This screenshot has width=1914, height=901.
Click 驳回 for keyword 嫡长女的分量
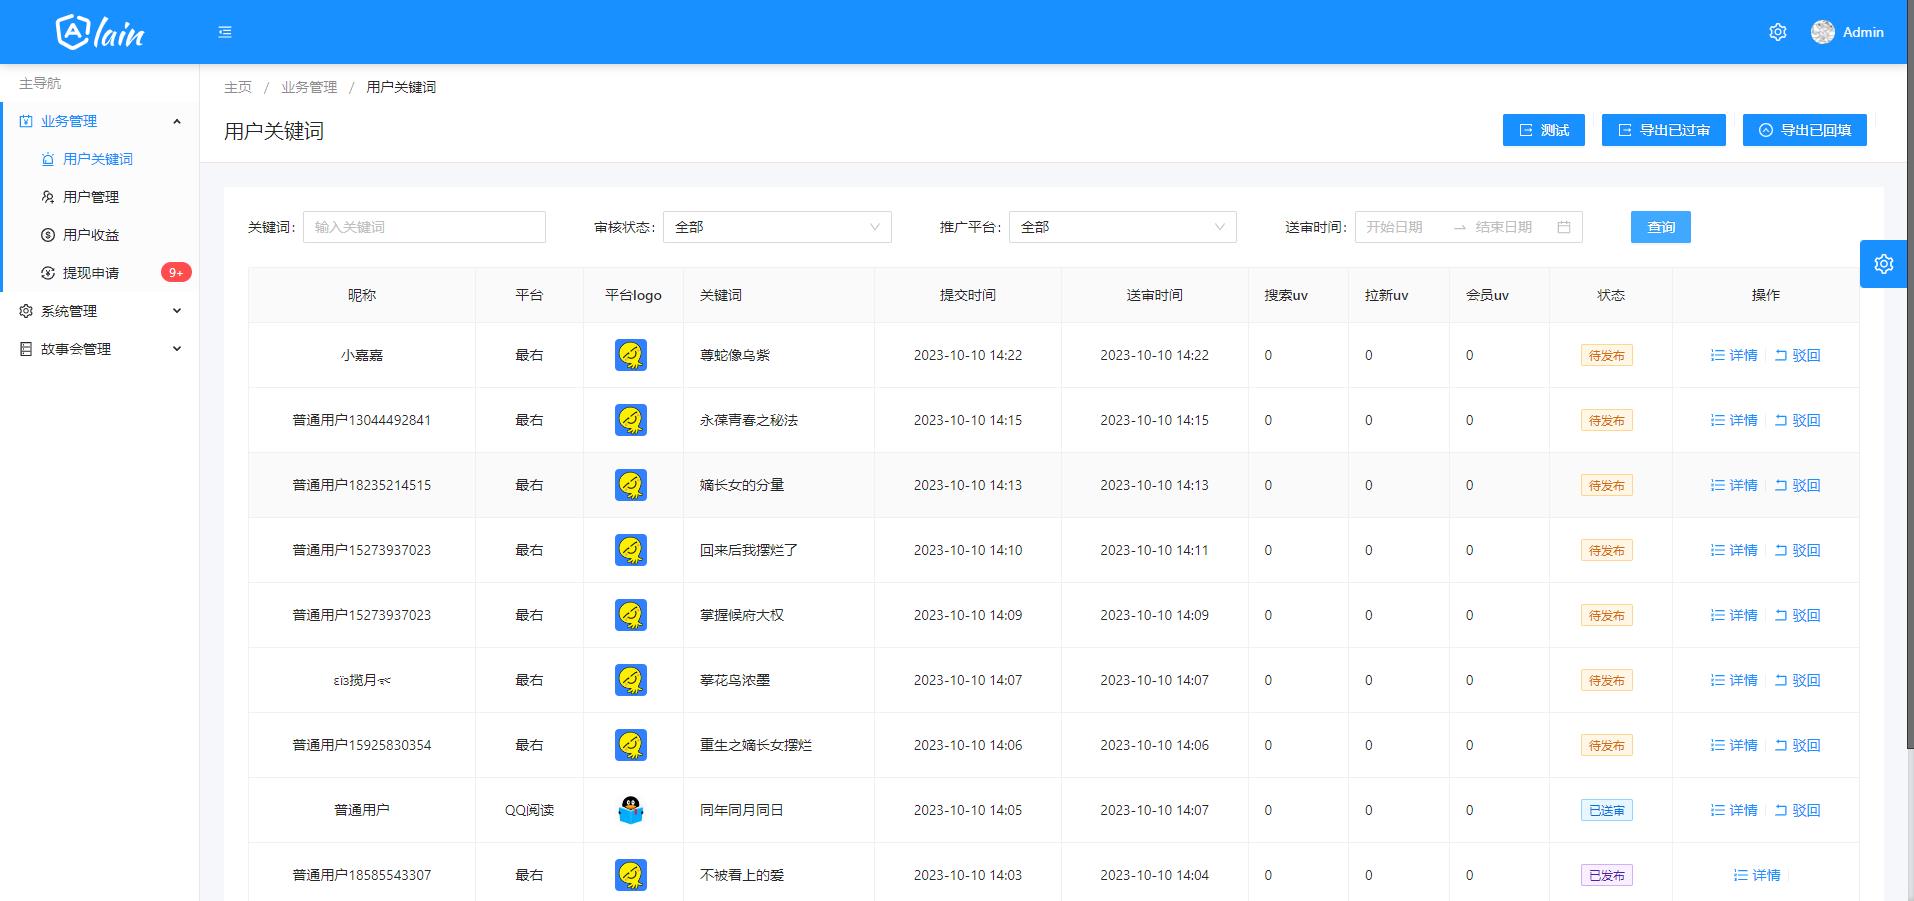[1797, 485]
